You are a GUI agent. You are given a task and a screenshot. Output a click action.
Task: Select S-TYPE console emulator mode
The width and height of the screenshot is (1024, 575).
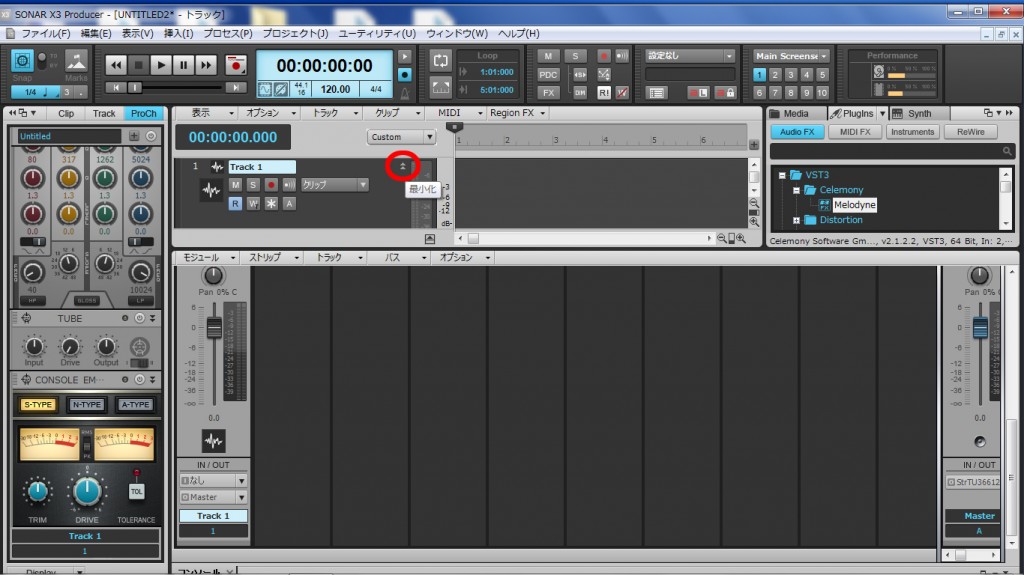(37, 404)
